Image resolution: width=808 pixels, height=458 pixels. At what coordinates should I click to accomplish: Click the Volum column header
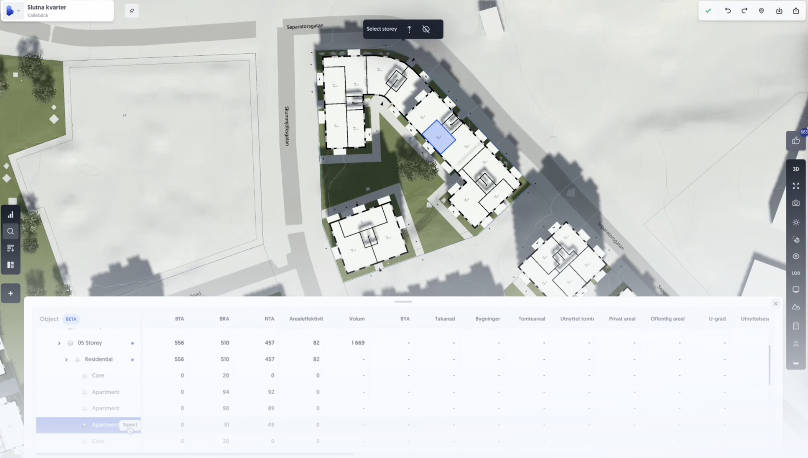pos(357,319)
